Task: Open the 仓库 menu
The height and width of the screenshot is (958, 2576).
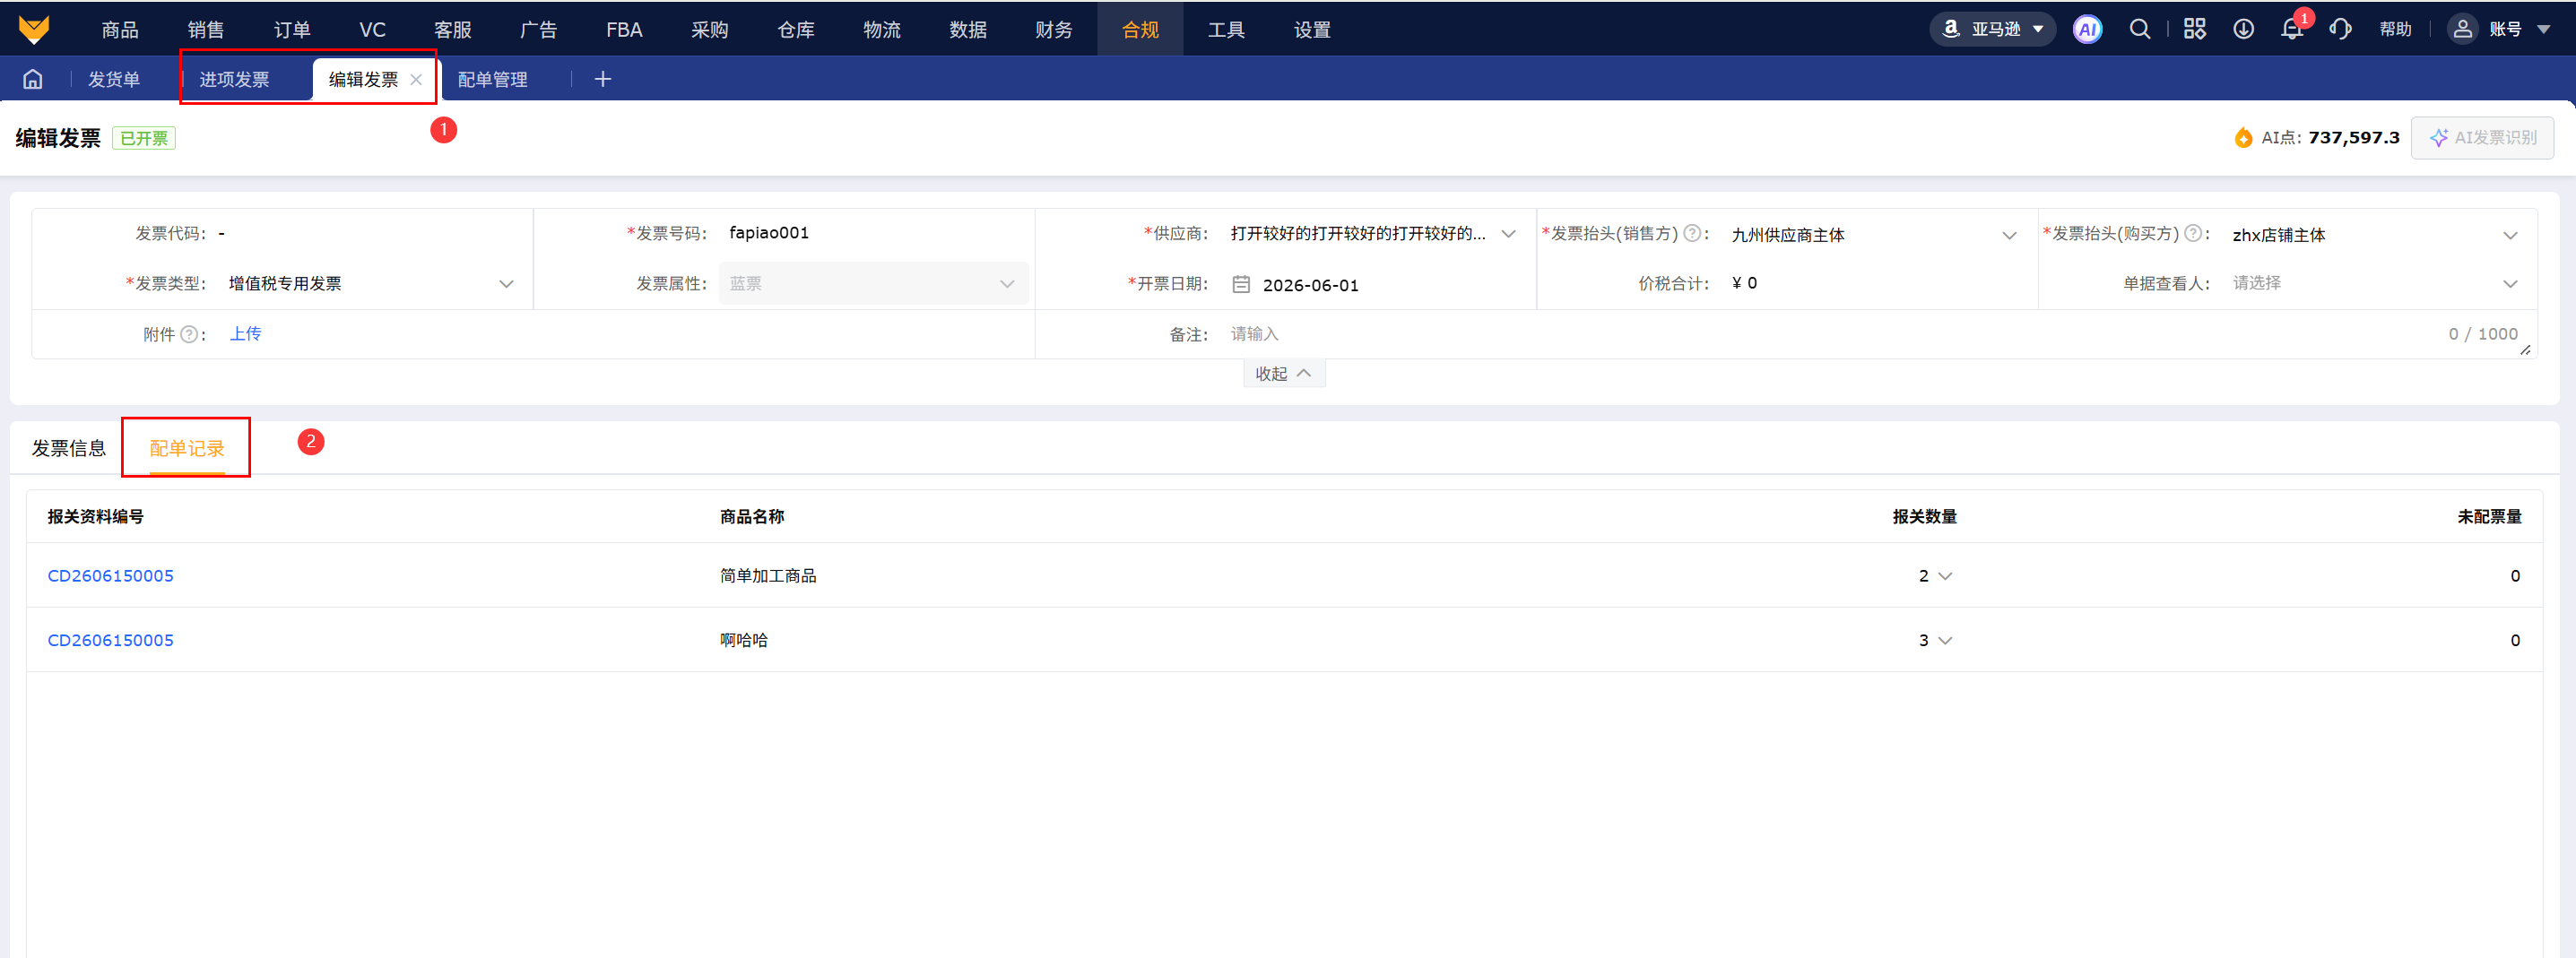Action: click(796, 29)
